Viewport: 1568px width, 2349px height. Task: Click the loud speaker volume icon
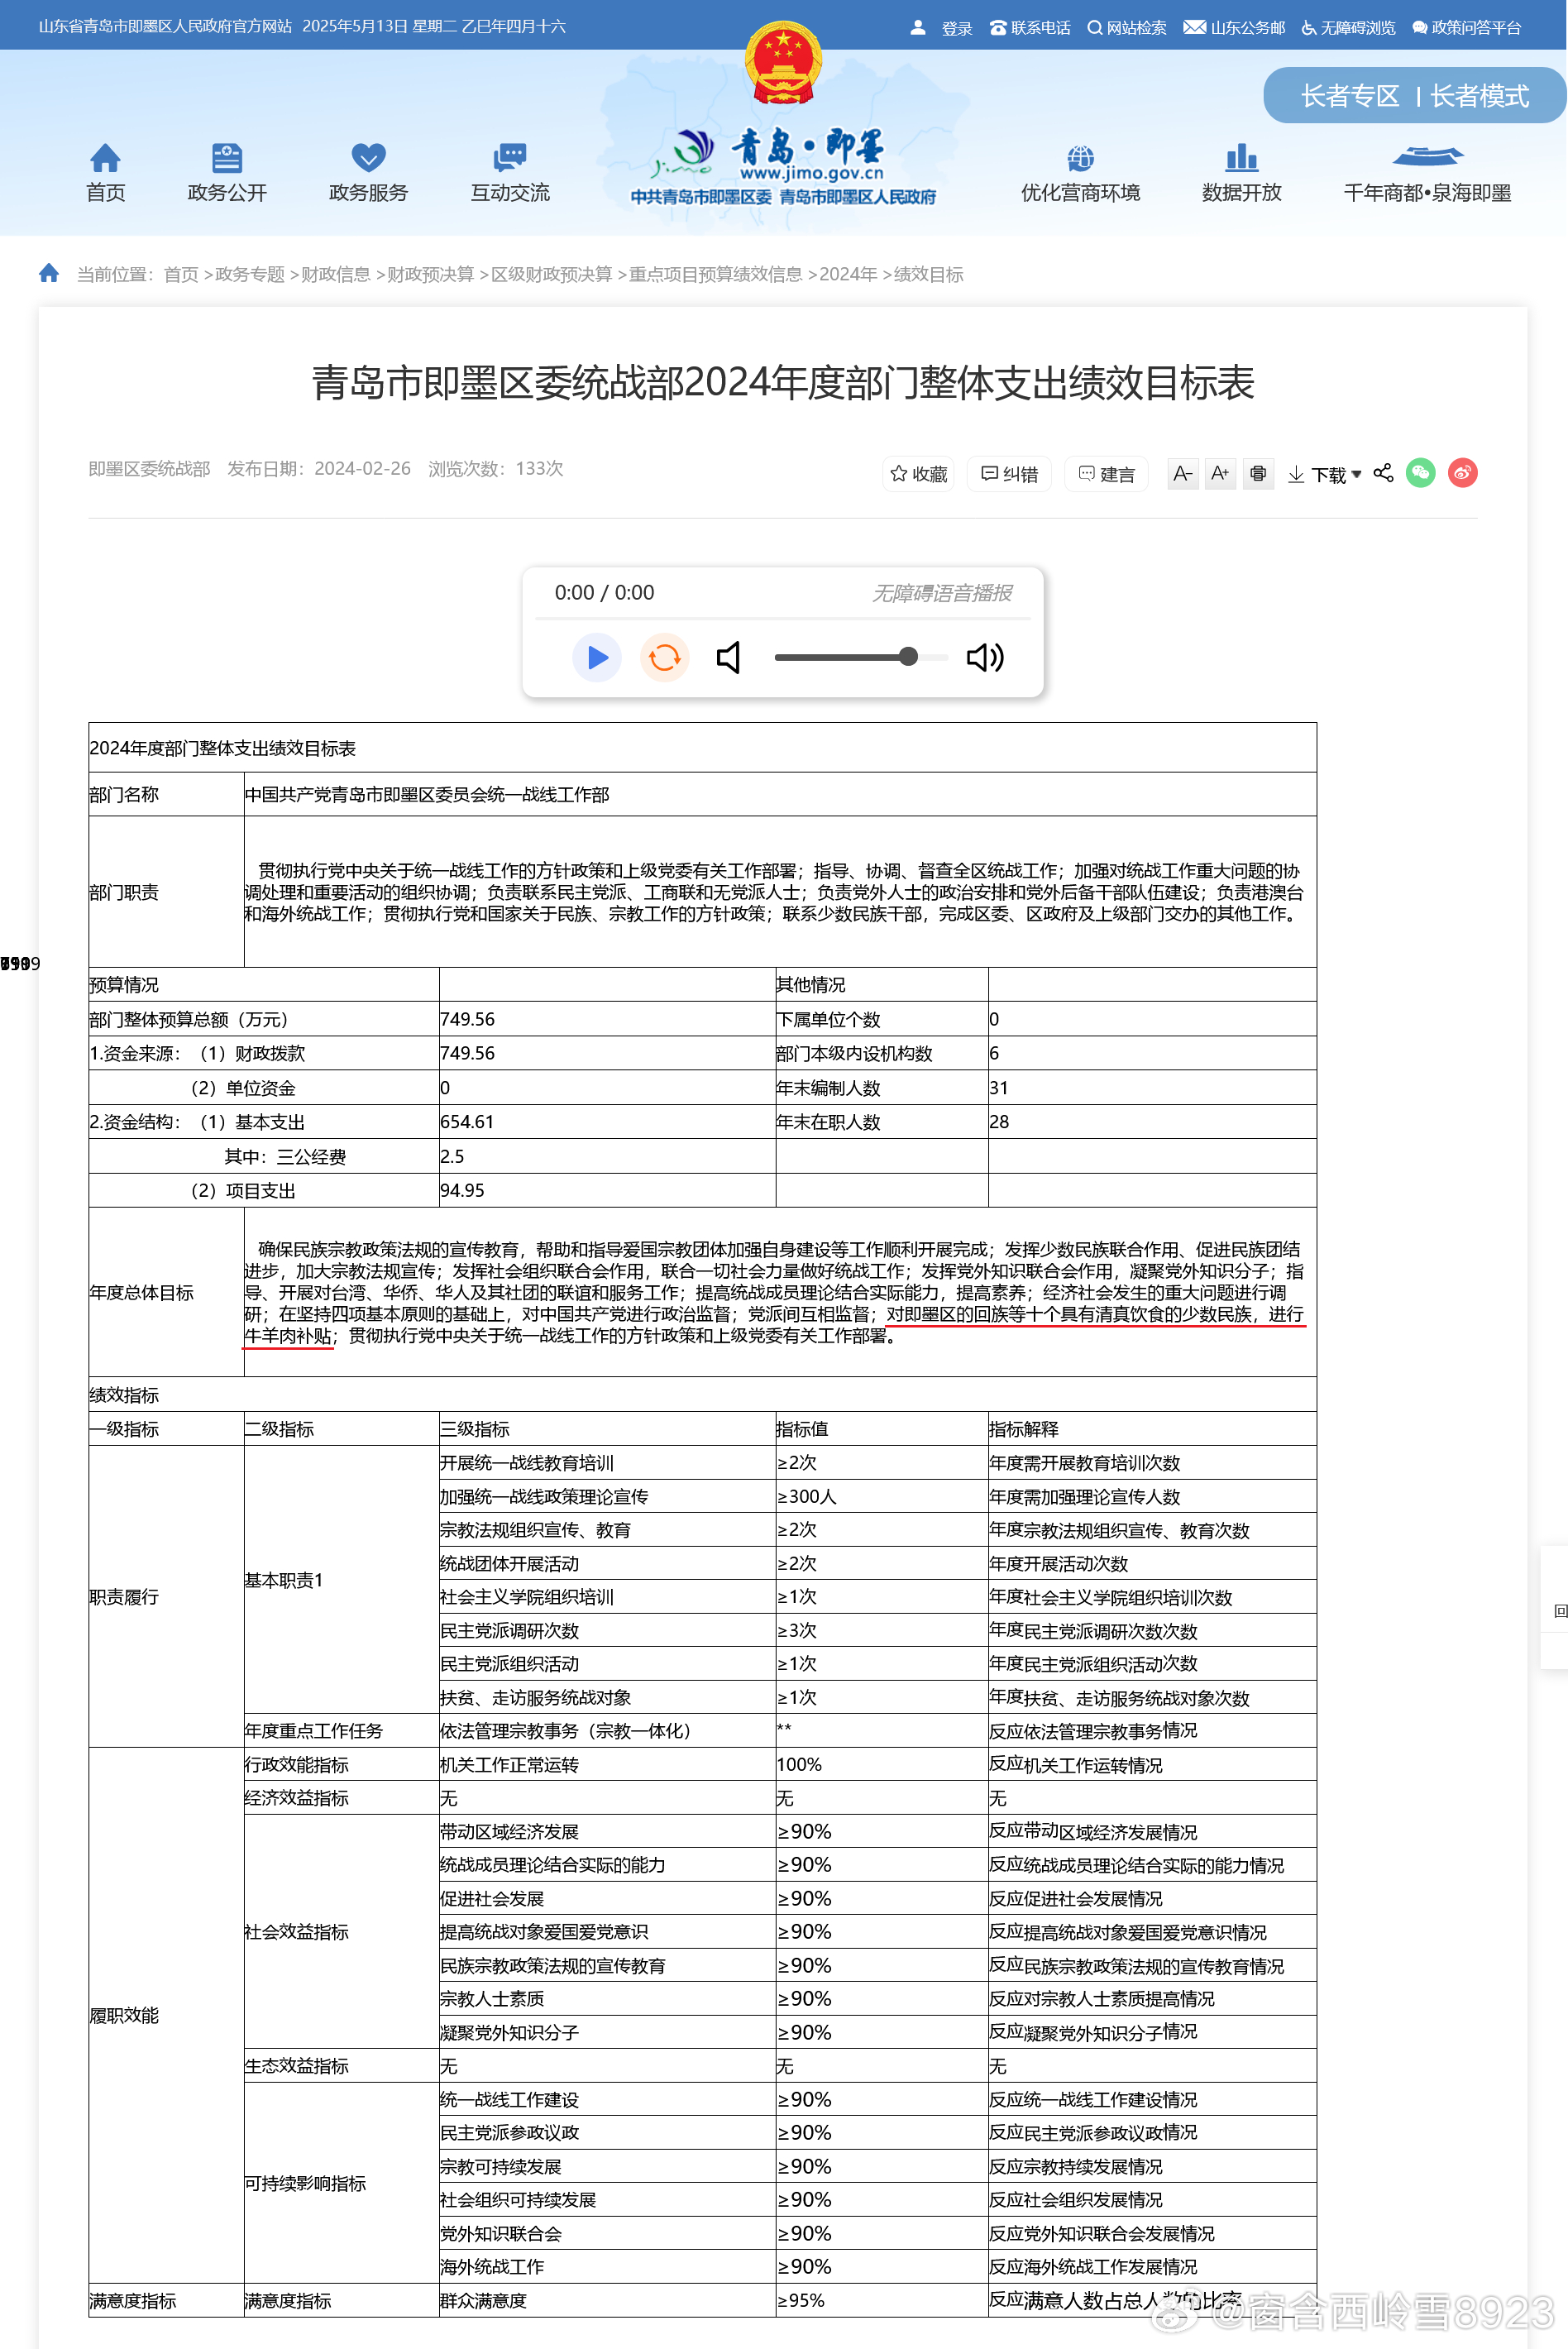click(984, 657)
